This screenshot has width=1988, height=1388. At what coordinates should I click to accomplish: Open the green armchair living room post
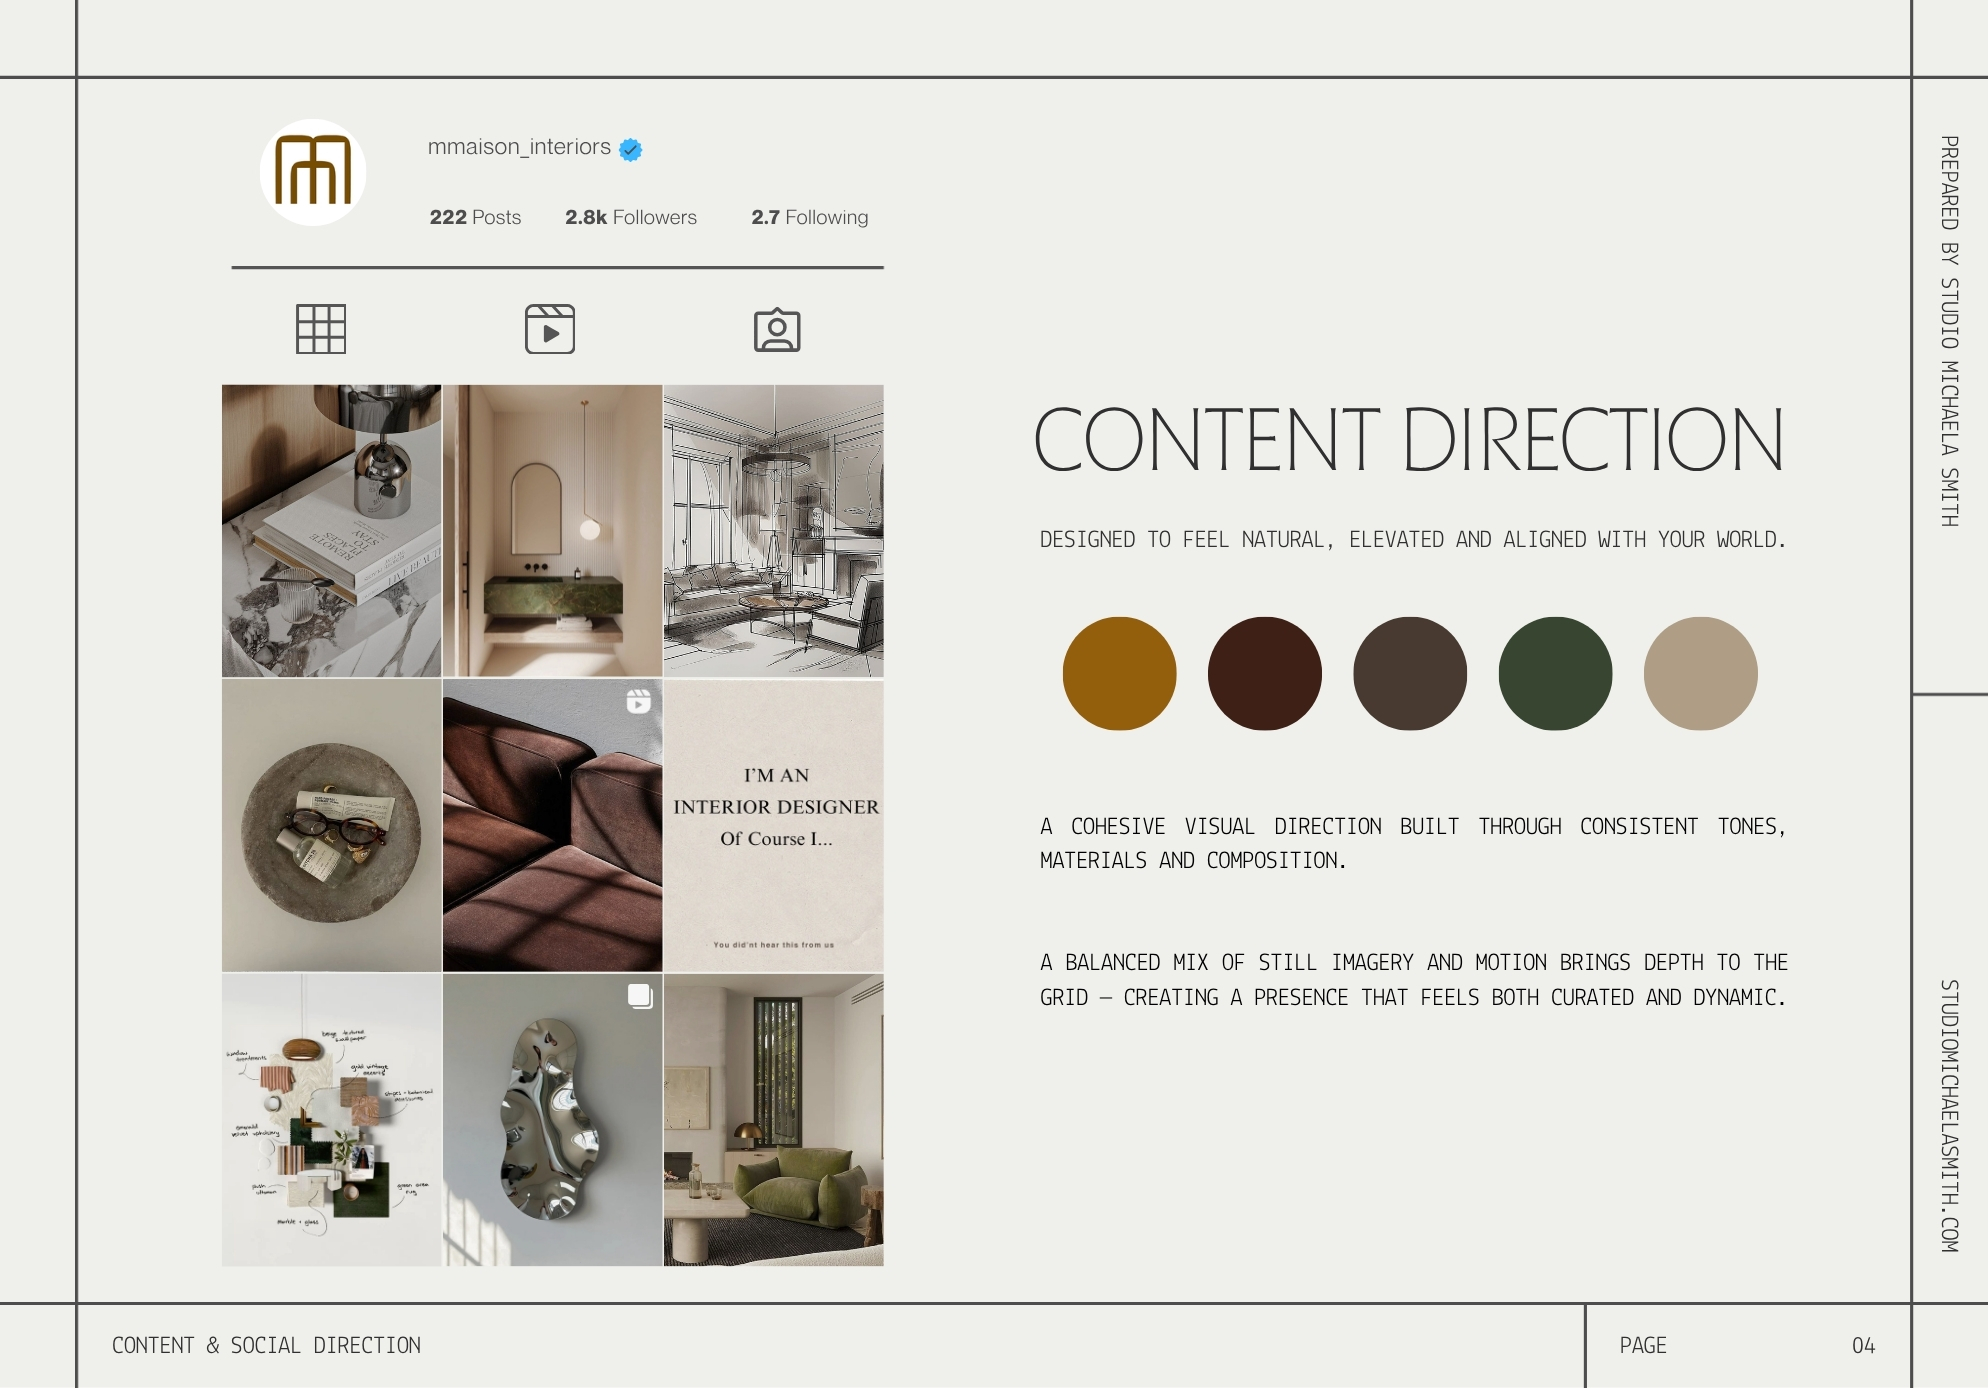[774, 1120]
